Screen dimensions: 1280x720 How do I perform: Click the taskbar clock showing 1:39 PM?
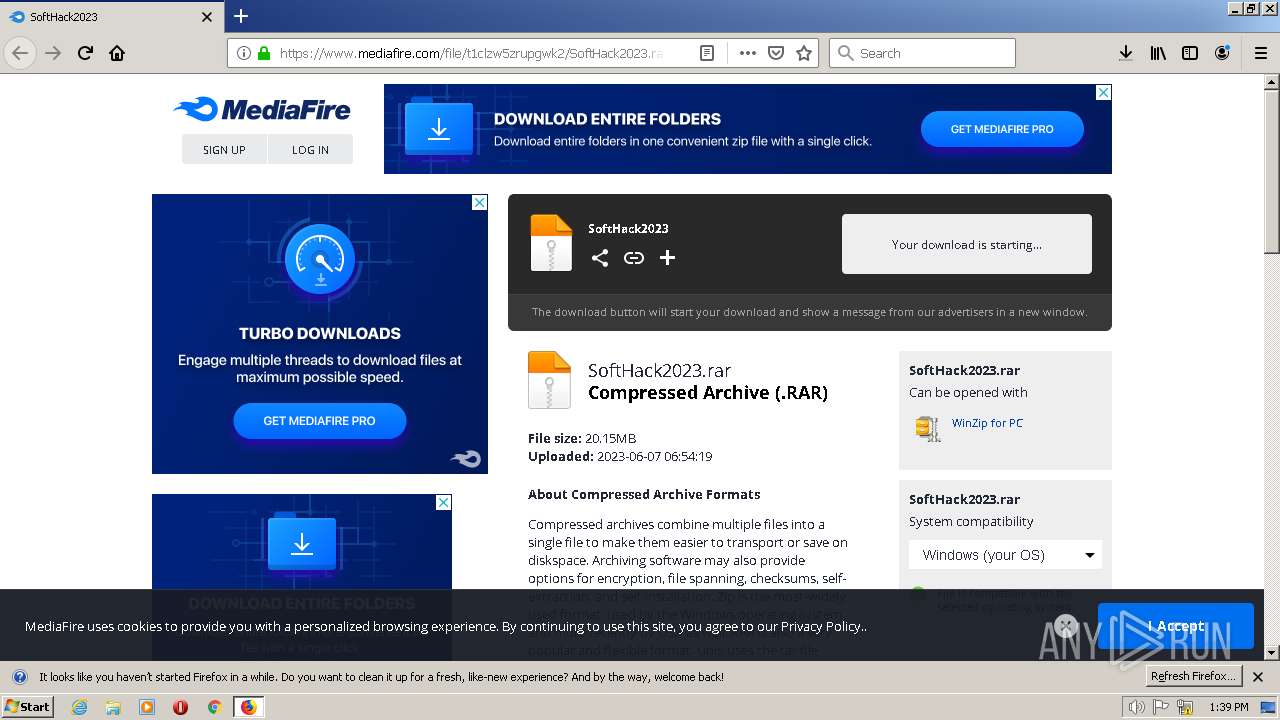[1228, 707]
